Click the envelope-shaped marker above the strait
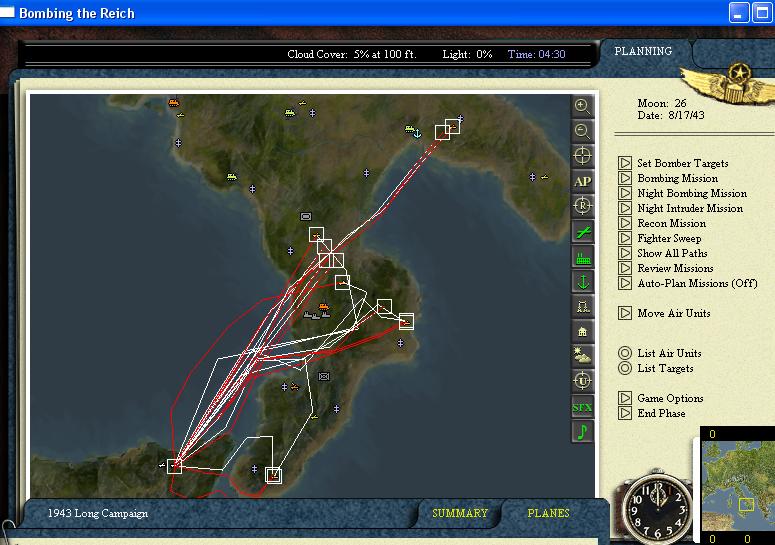This screenshot has height=545, width=775. 324,377
